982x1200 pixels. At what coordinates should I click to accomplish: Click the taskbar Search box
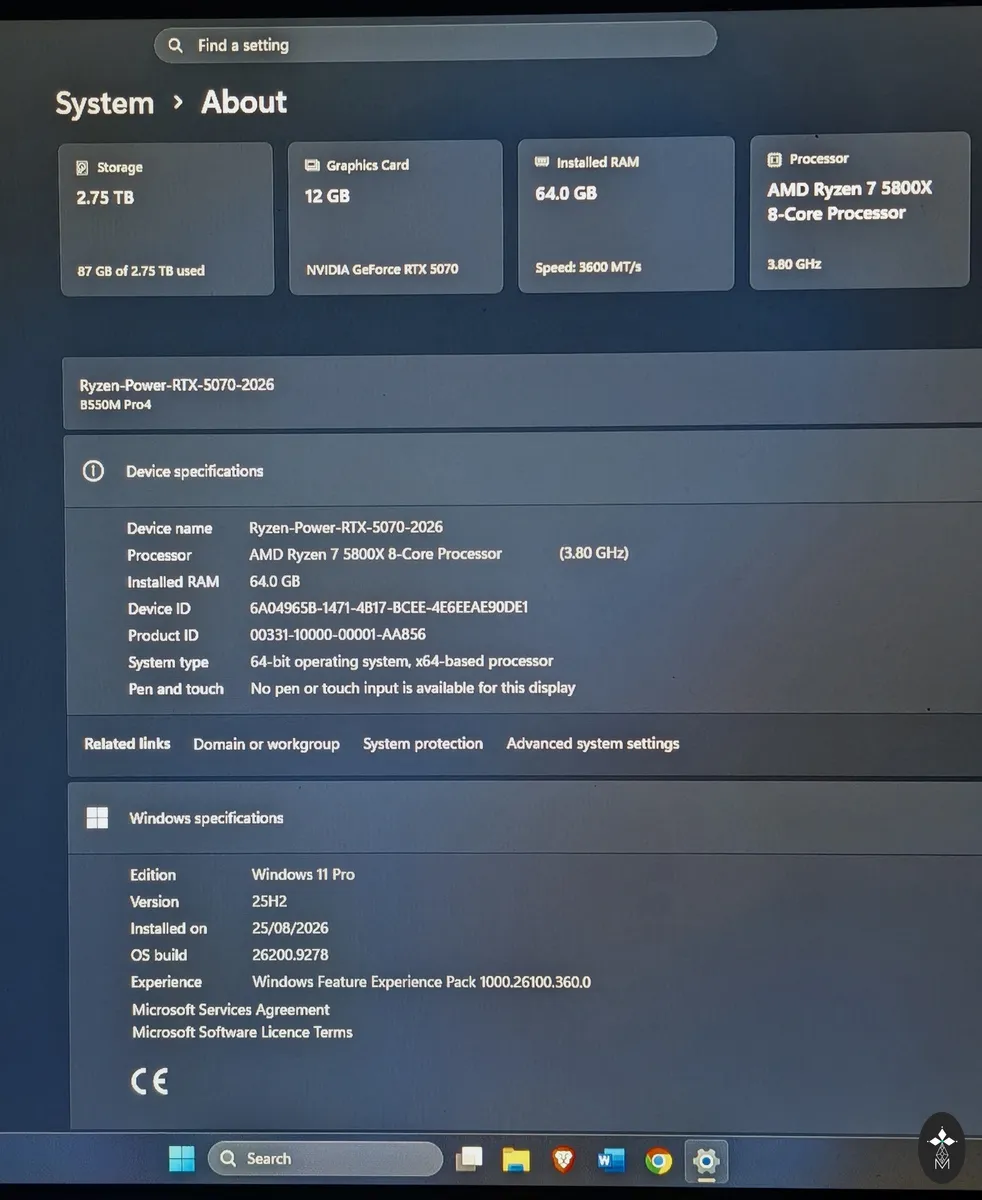click(x=325, y=1159)
